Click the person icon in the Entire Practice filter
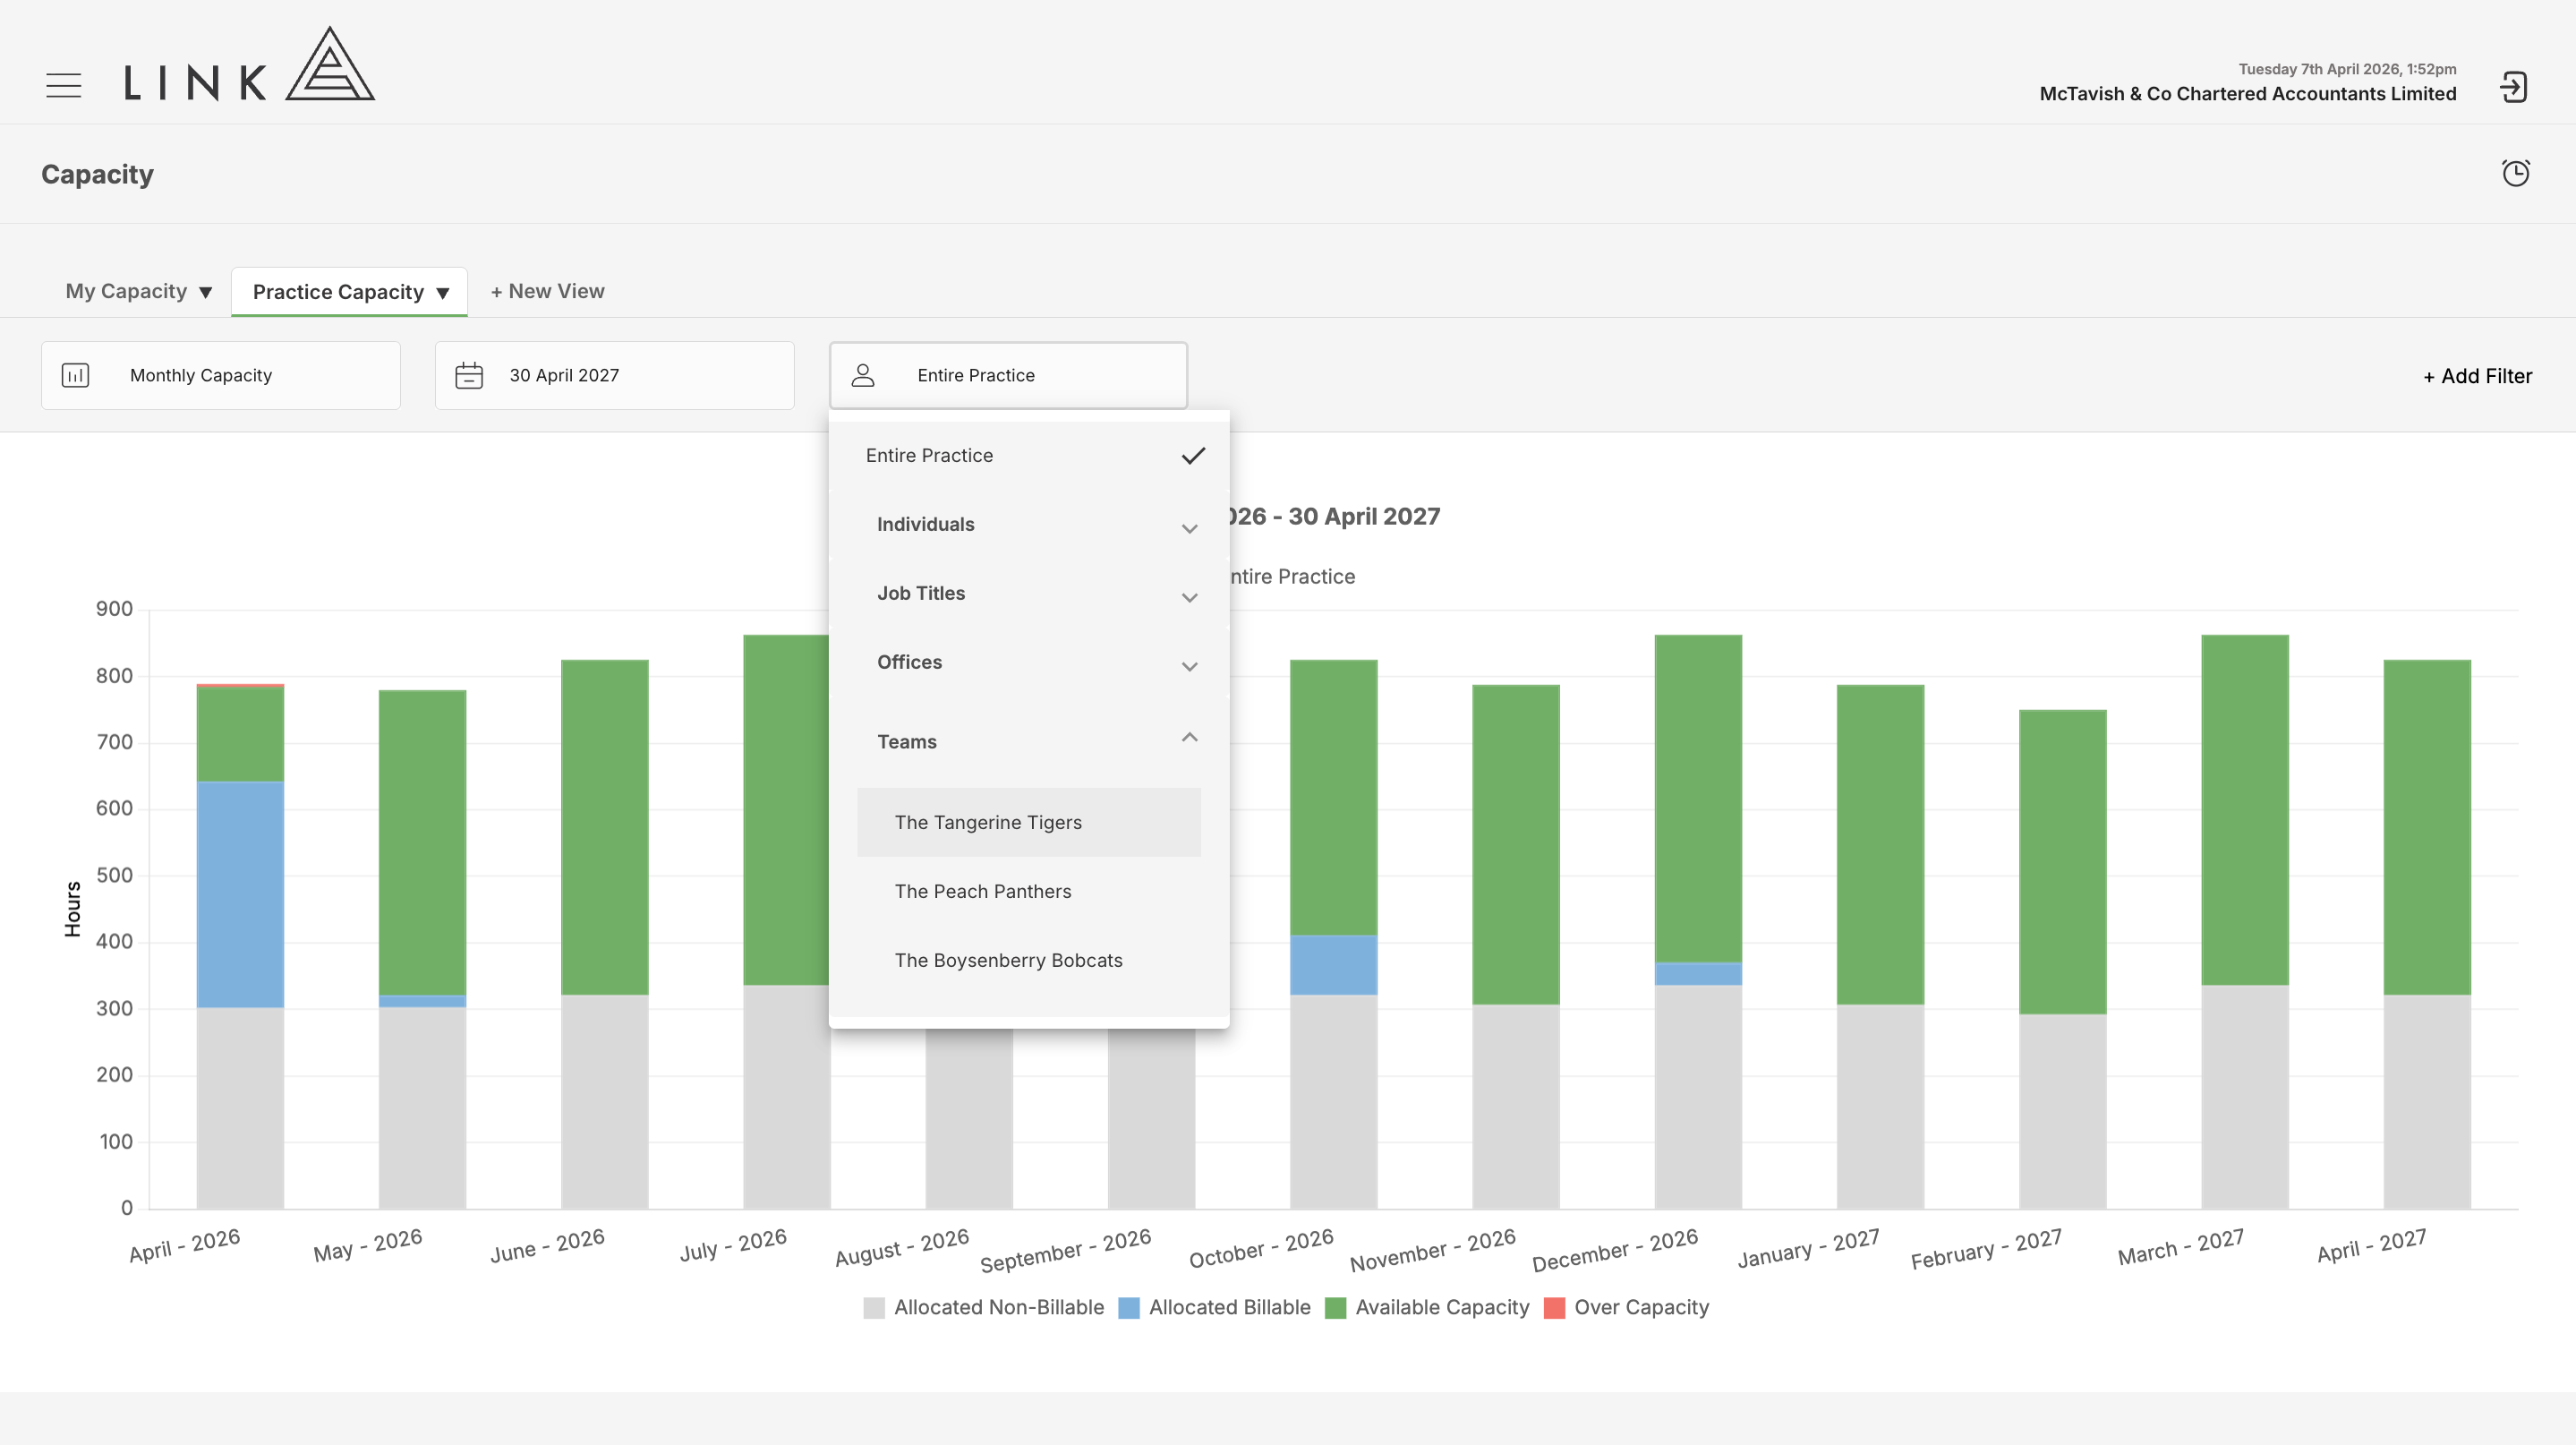 pos(863,375)
